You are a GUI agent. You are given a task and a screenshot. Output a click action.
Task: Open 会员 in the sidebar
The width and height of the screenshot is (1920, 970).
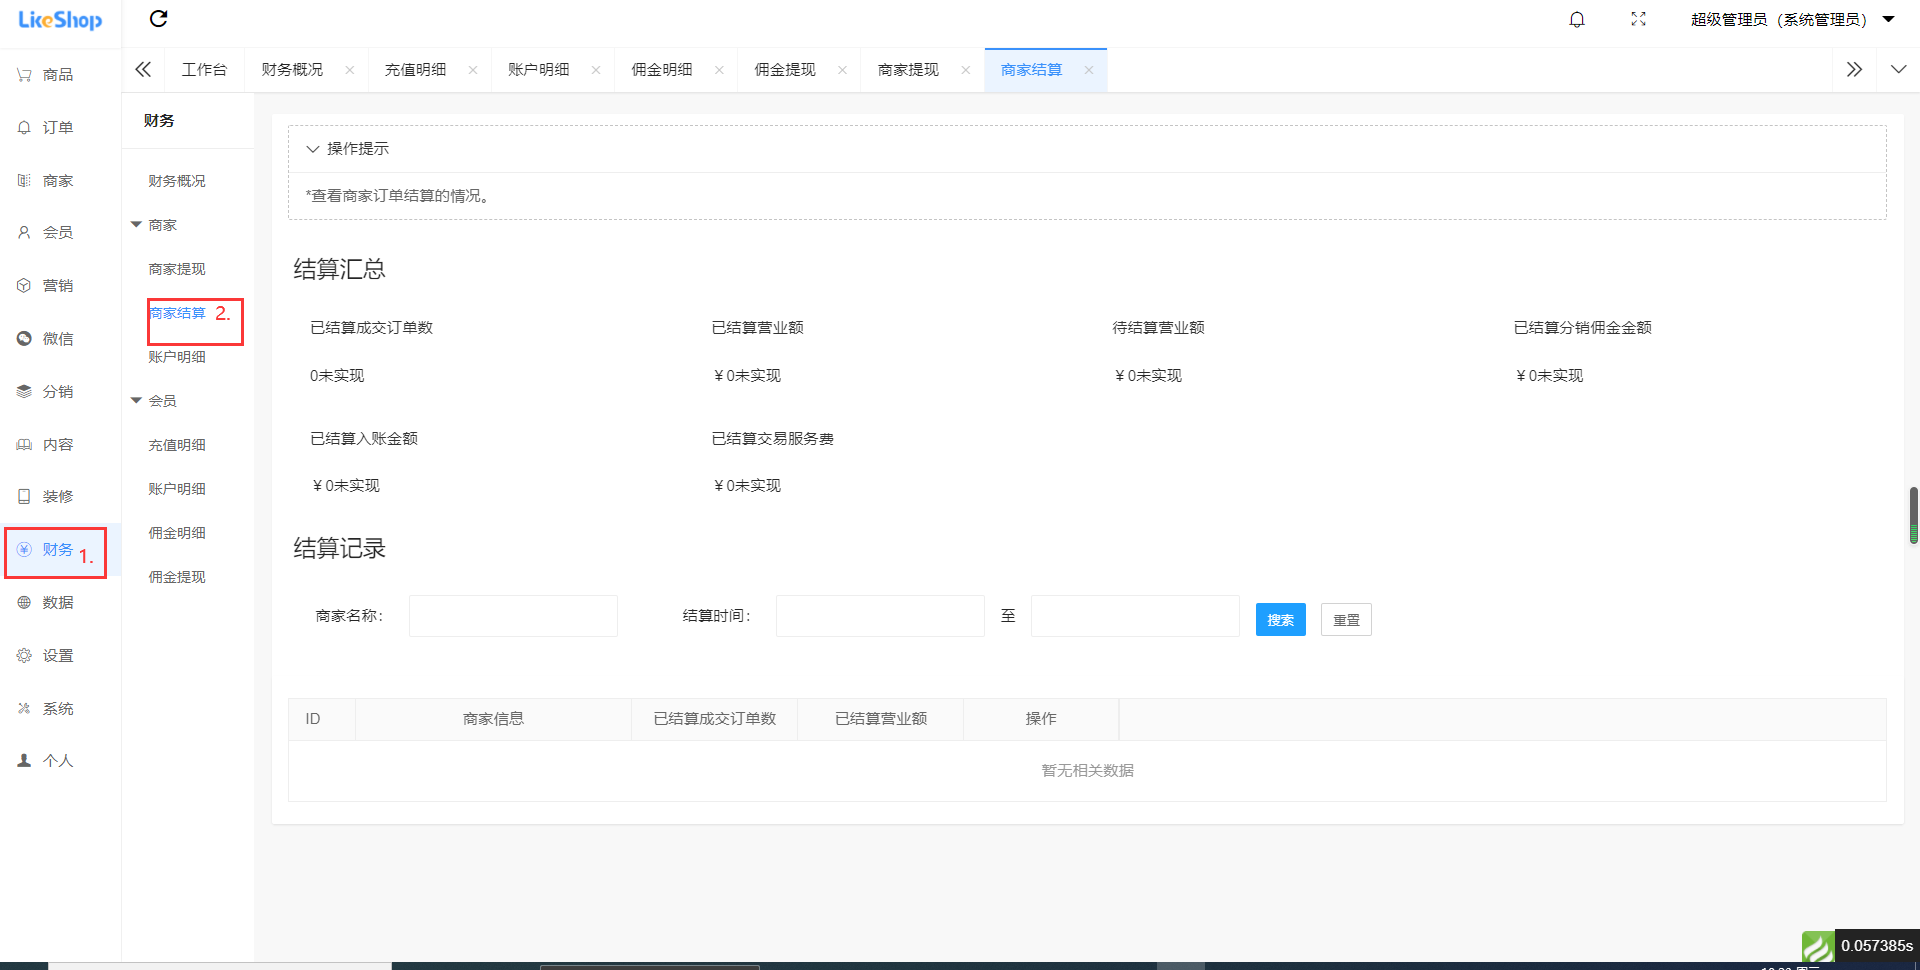58,233
